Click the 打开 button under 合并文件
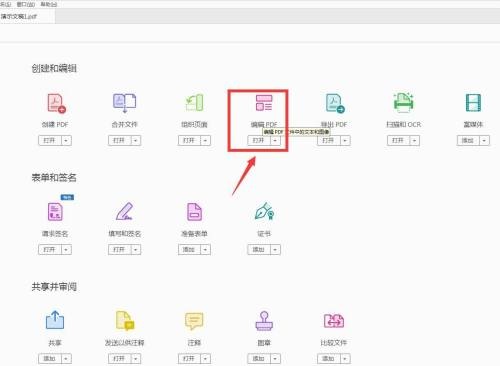500x366 pixels. coord(120,140)
